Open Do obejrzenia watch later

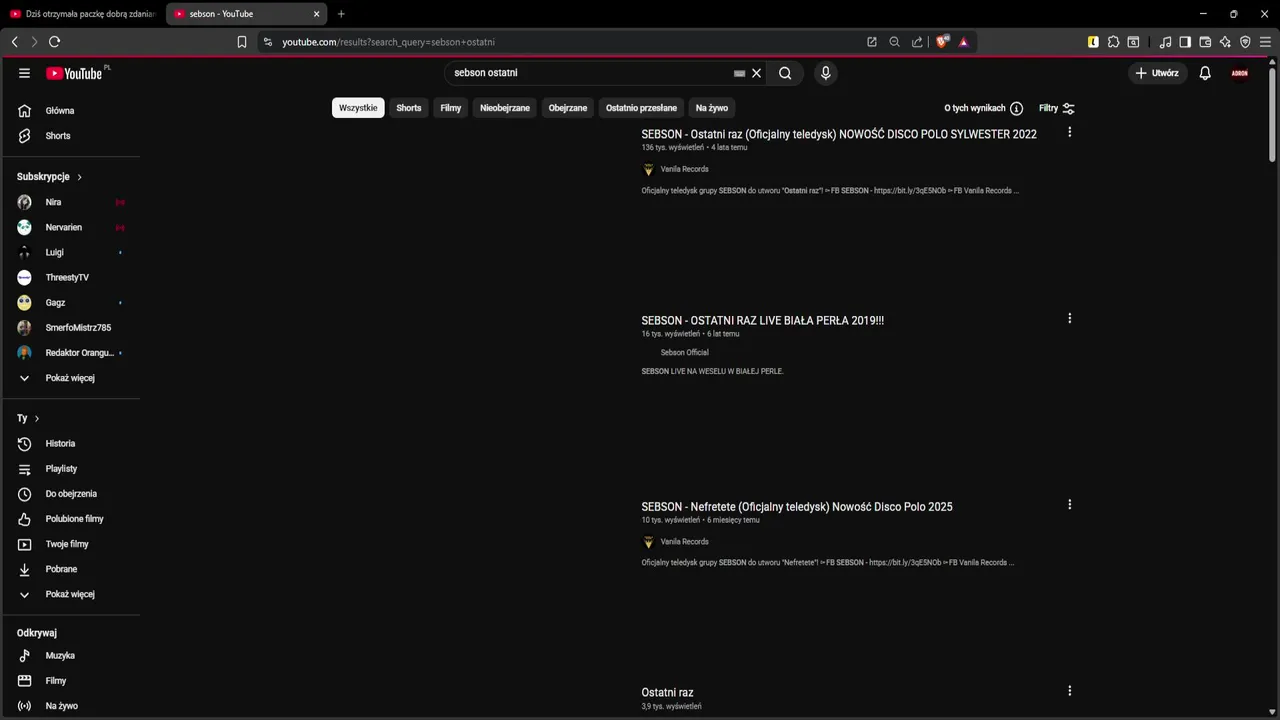pos(70,494)
